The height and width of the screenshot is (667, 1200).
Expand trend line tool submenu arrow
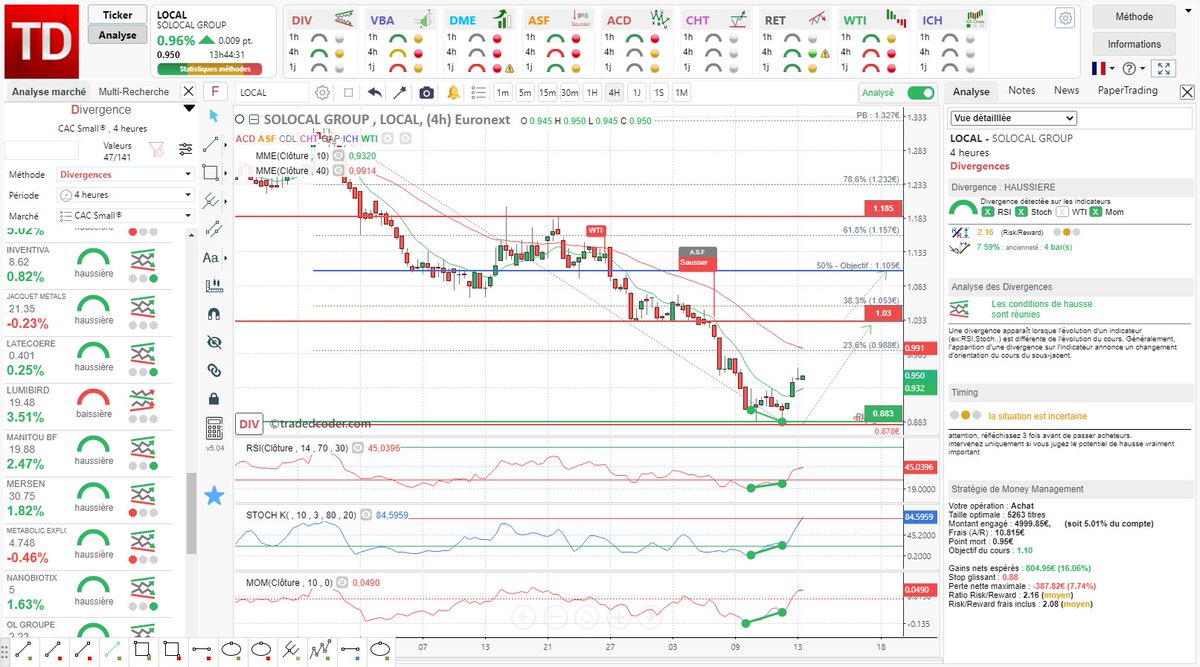[225, 145]
